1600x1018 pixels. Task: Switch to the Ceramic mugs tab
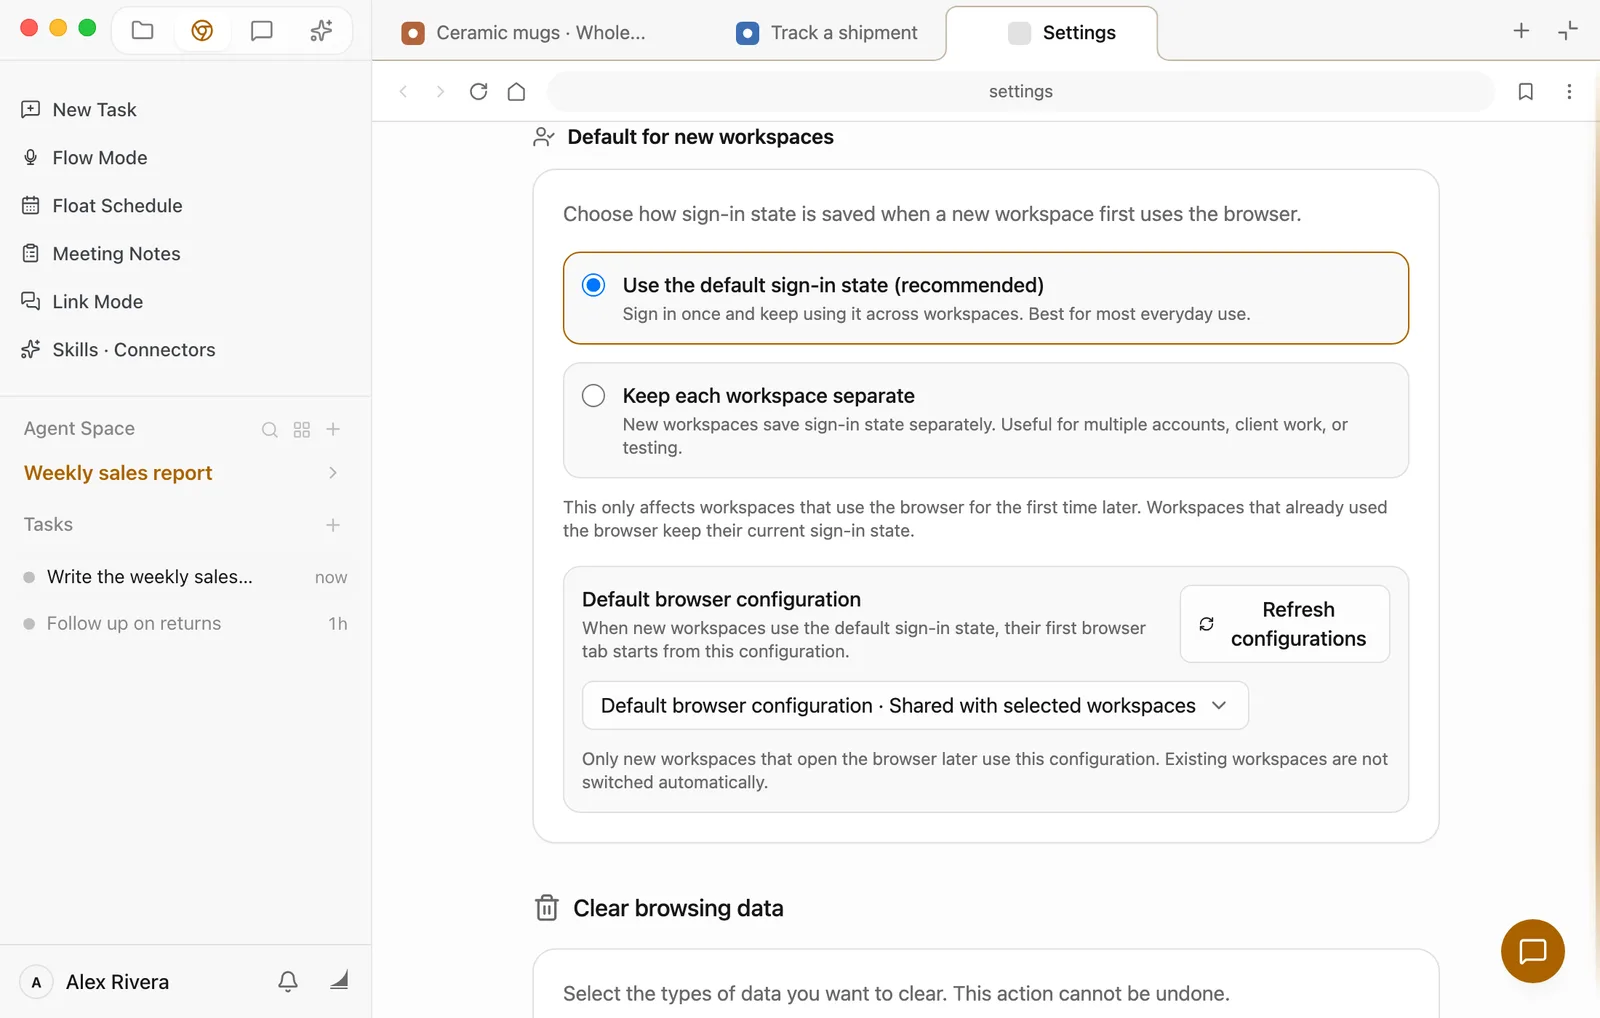tap(526, 33)
